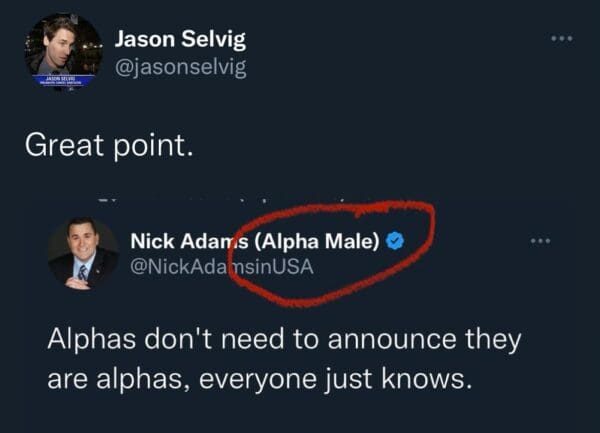
Task: Open three-dot menu on Nick Adams' quoted tweet
Action: [541, 241]
